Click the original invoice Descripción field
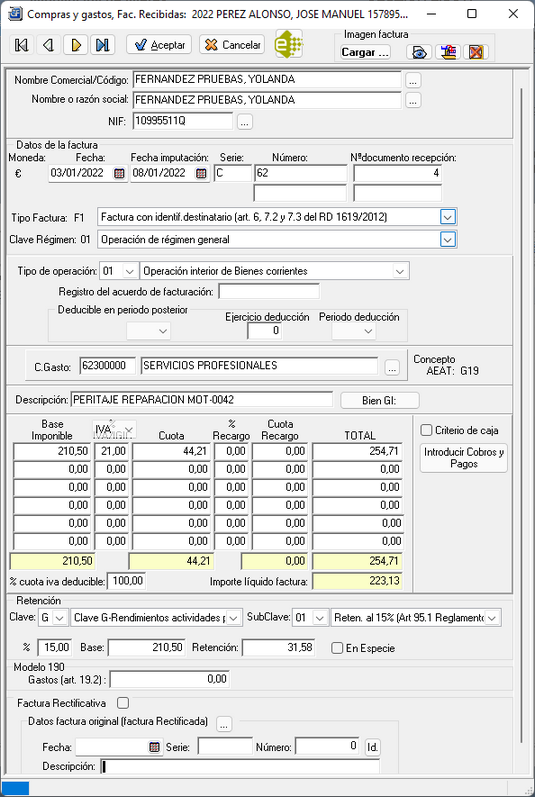 coord(240,767)
